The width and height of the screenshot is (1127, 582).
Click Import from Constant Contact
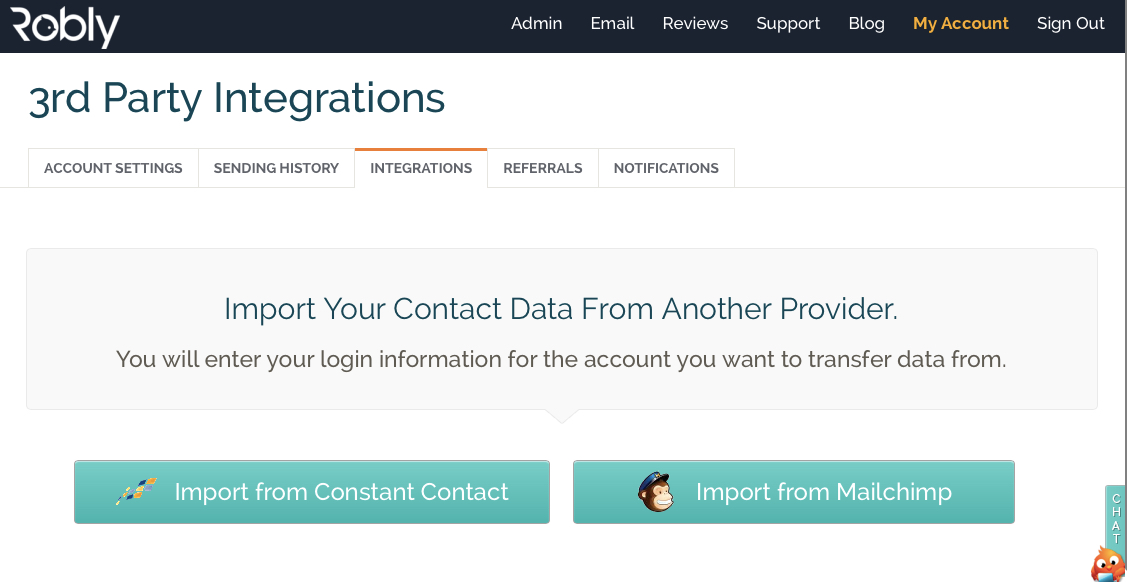[x=311, y=491]
